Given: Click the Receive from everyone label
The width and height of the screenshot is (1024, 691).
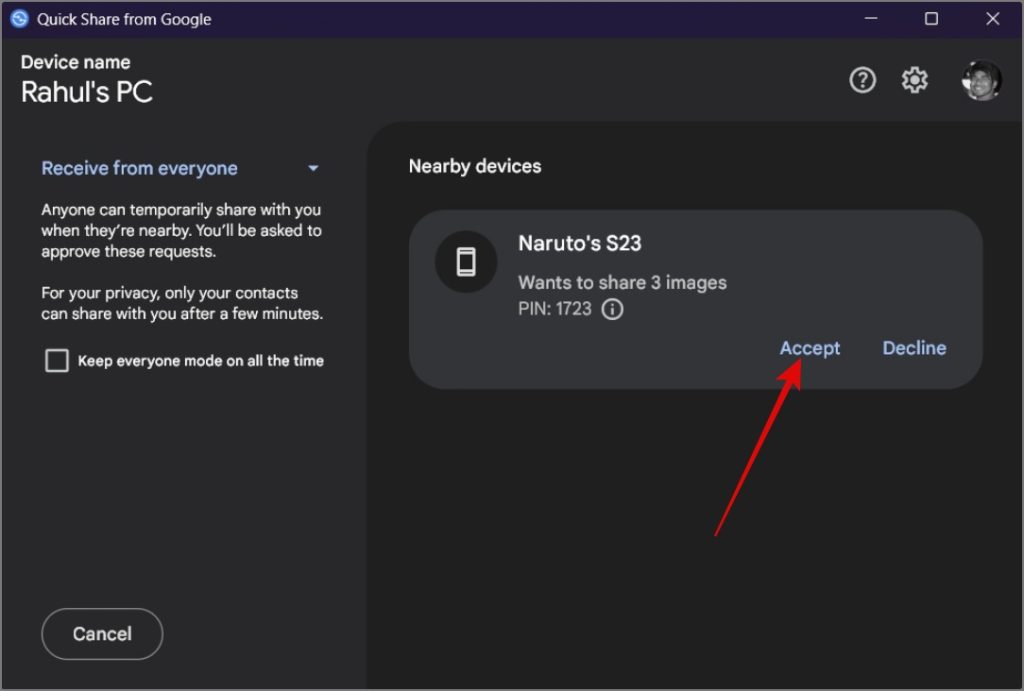Looking at the screenshot, I should [139, 169].
